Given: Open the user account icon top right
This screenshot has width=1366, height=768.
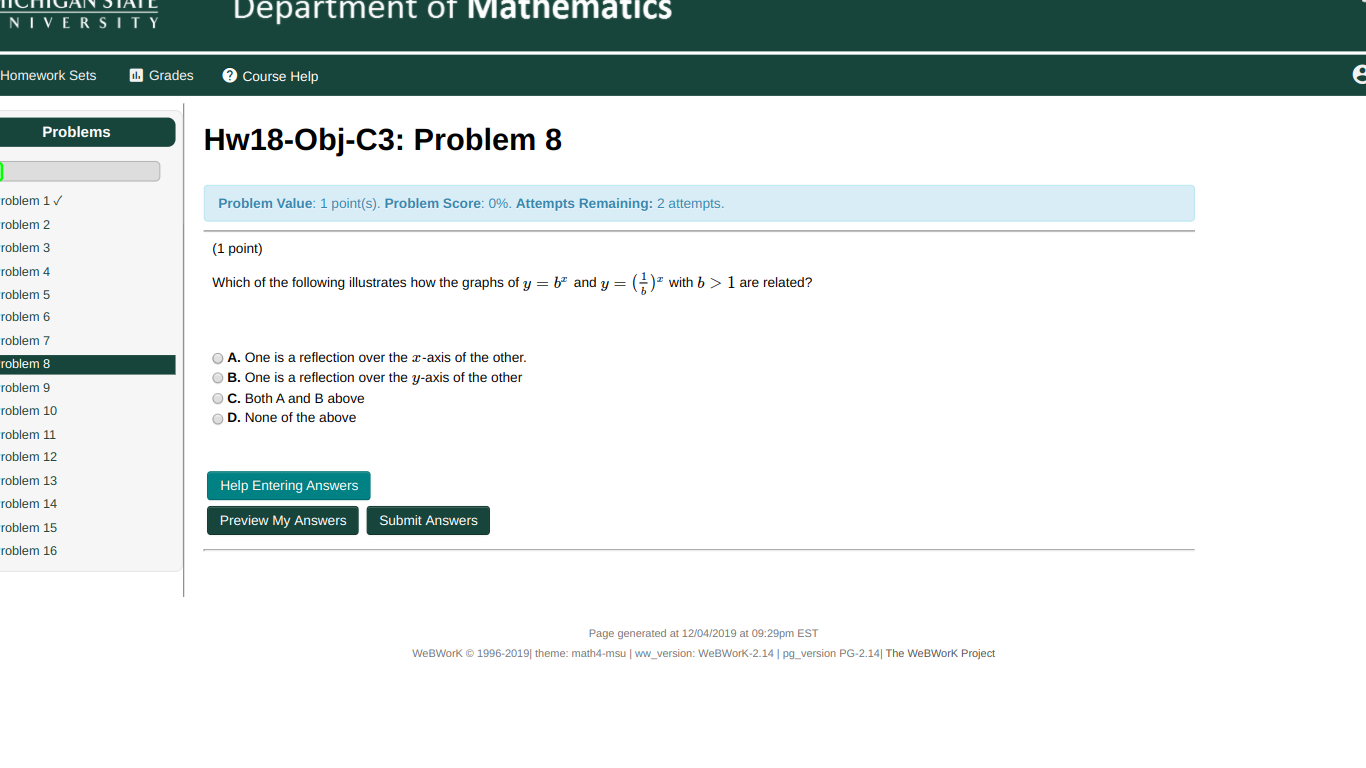Looking at the screenshot, I should (x=1359, y=74).
